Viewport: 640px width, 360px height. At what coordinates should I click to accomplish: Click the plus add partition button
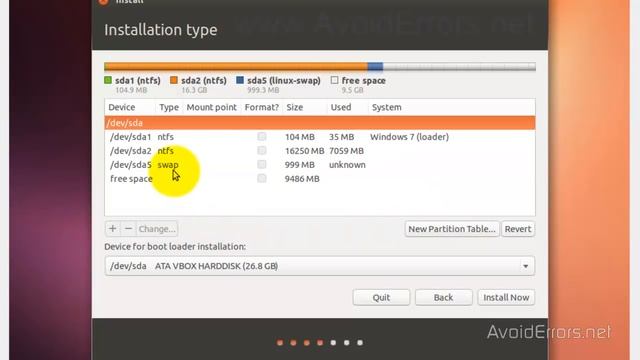[113, 229]
